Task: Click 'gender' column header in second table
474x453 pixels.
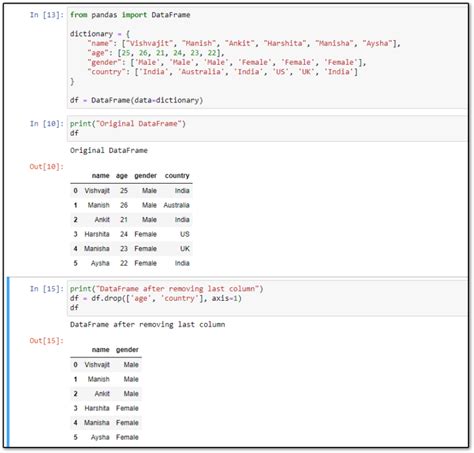Action: pyautogui.click(x=127, y=350)
